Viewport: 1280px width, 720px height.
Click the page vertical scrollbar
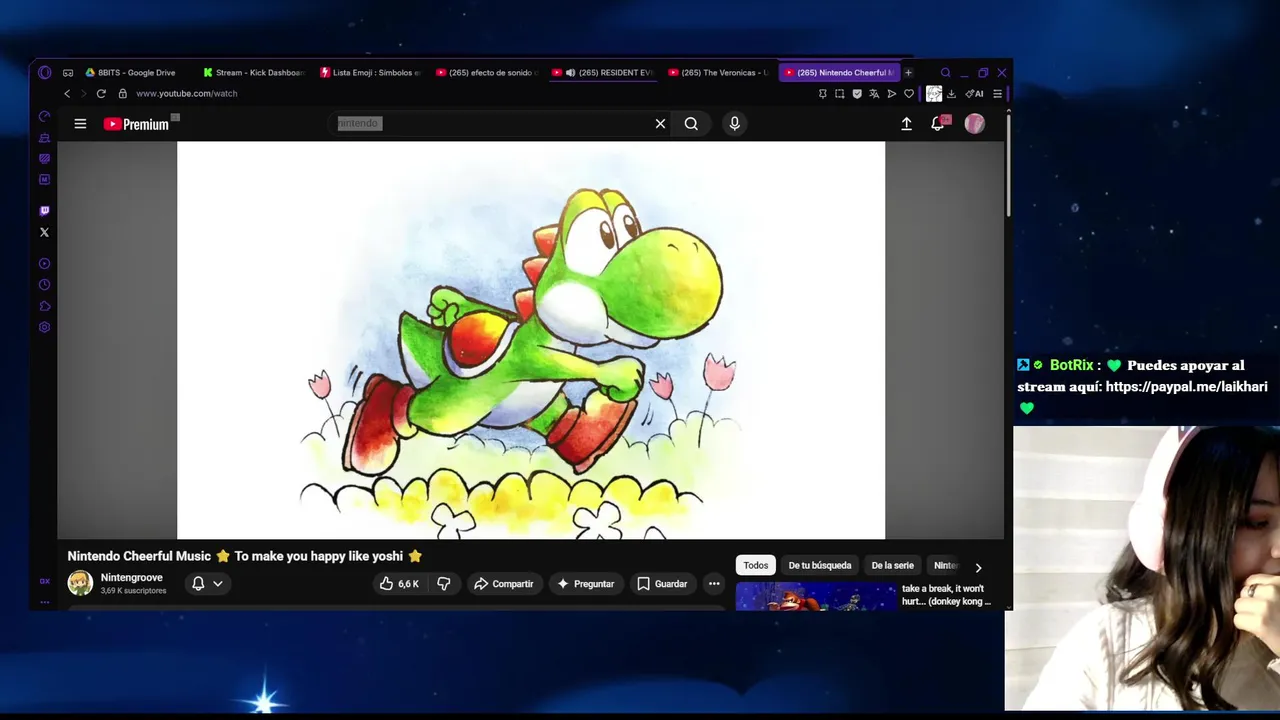pos(1008,166)
